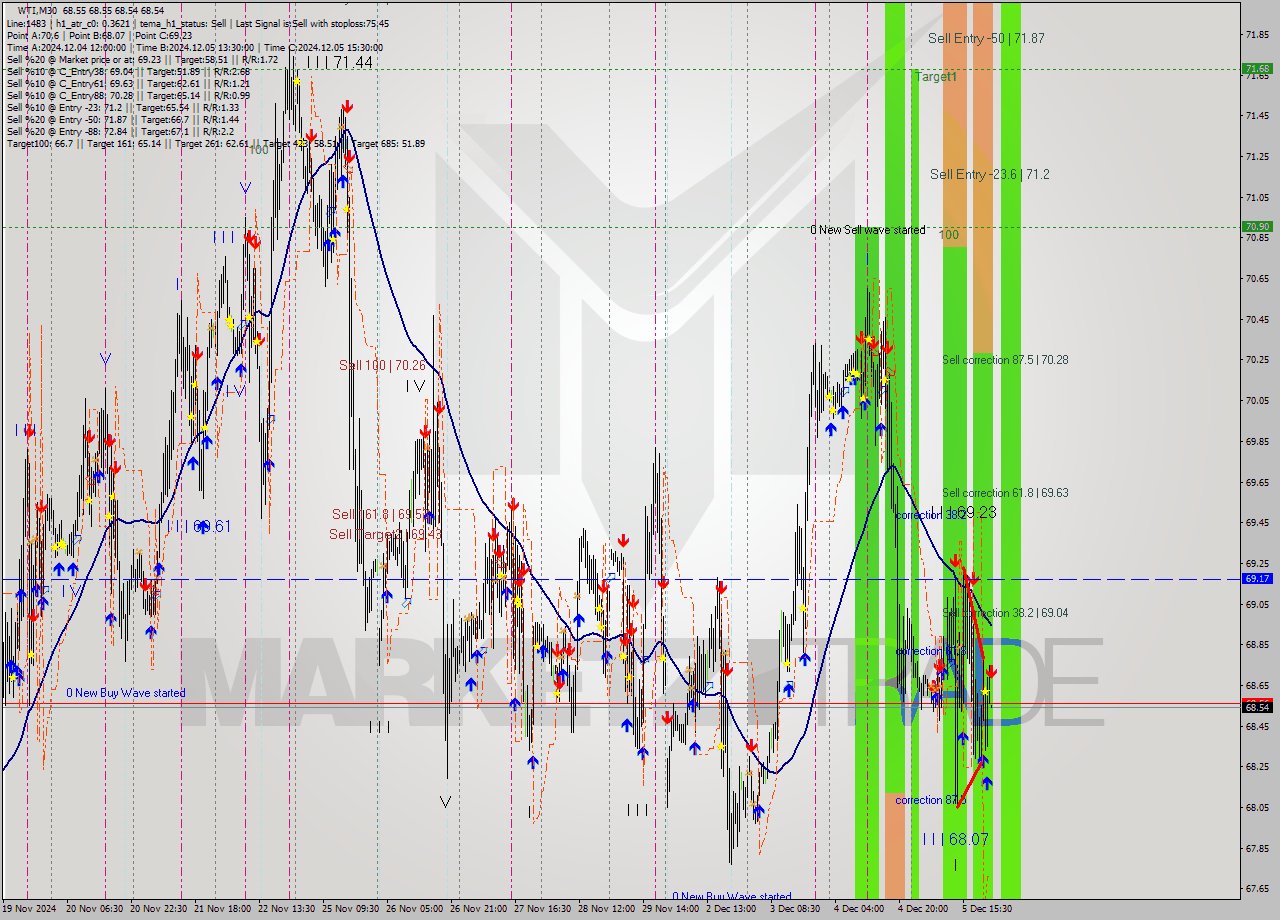The height and width of the screenshot is (920, 1280).
Task: Select the 70.05 price axis label
Action: pyautogui.click(x=1257, y=400)
